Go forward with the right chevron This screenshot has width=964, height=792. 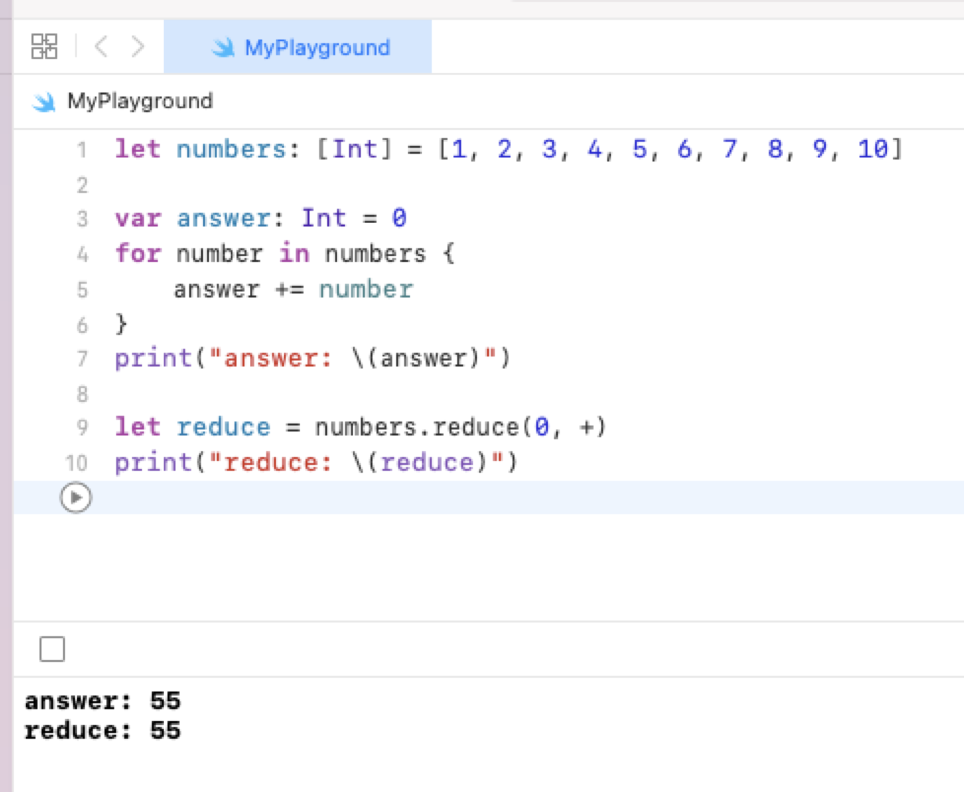coord(138,46)
